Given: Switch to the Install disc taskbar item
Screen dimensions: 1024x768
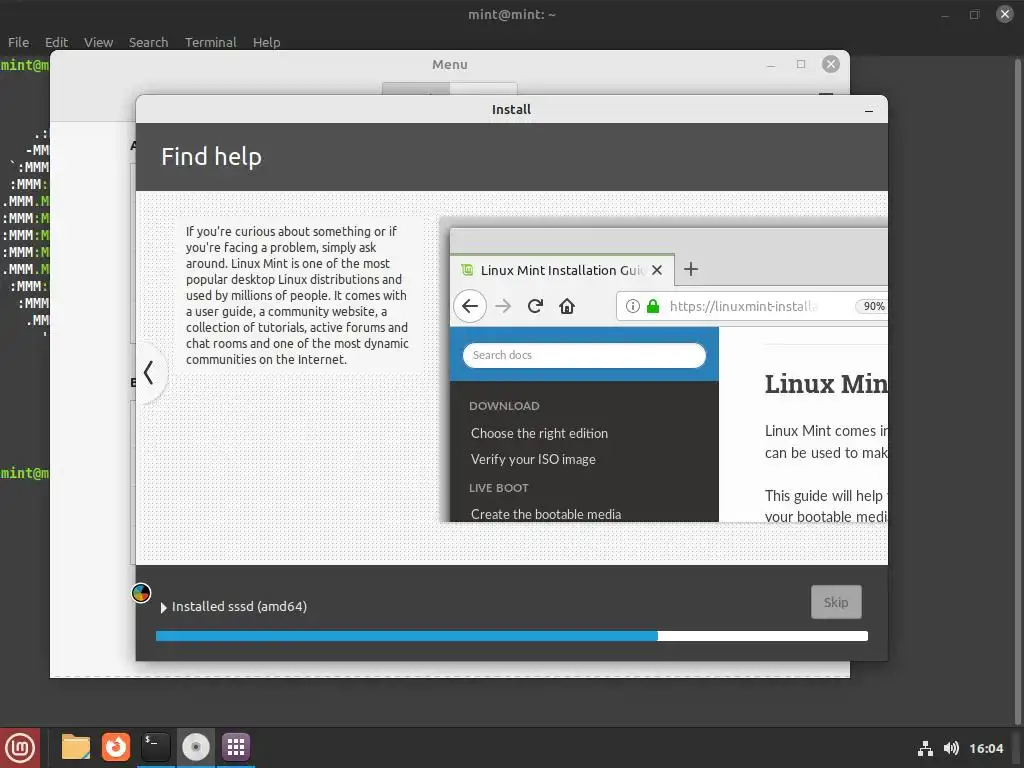Looking at the screenshot, I should [195, 747].
